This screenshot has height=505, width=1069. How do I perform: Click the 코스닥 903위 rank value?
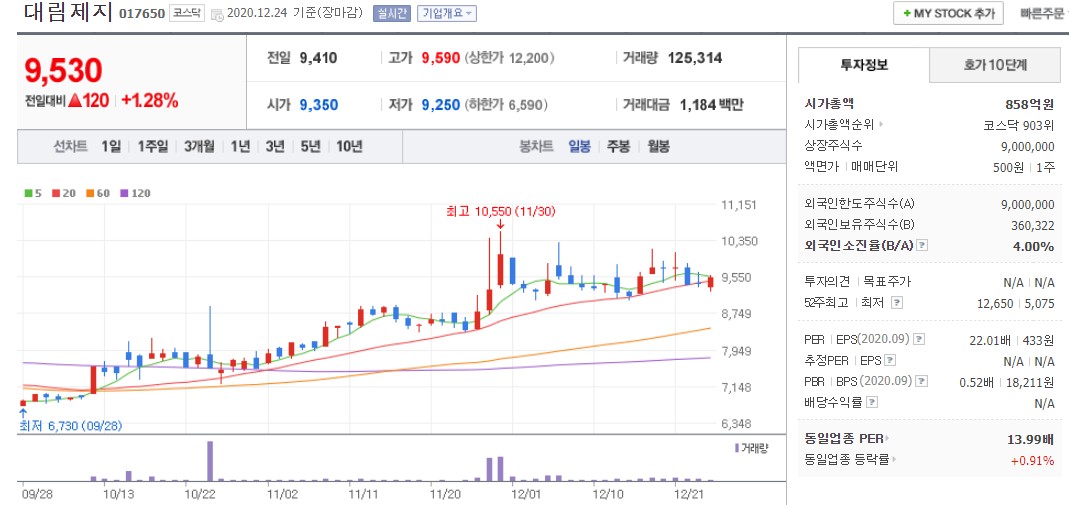pos(1018,125)
